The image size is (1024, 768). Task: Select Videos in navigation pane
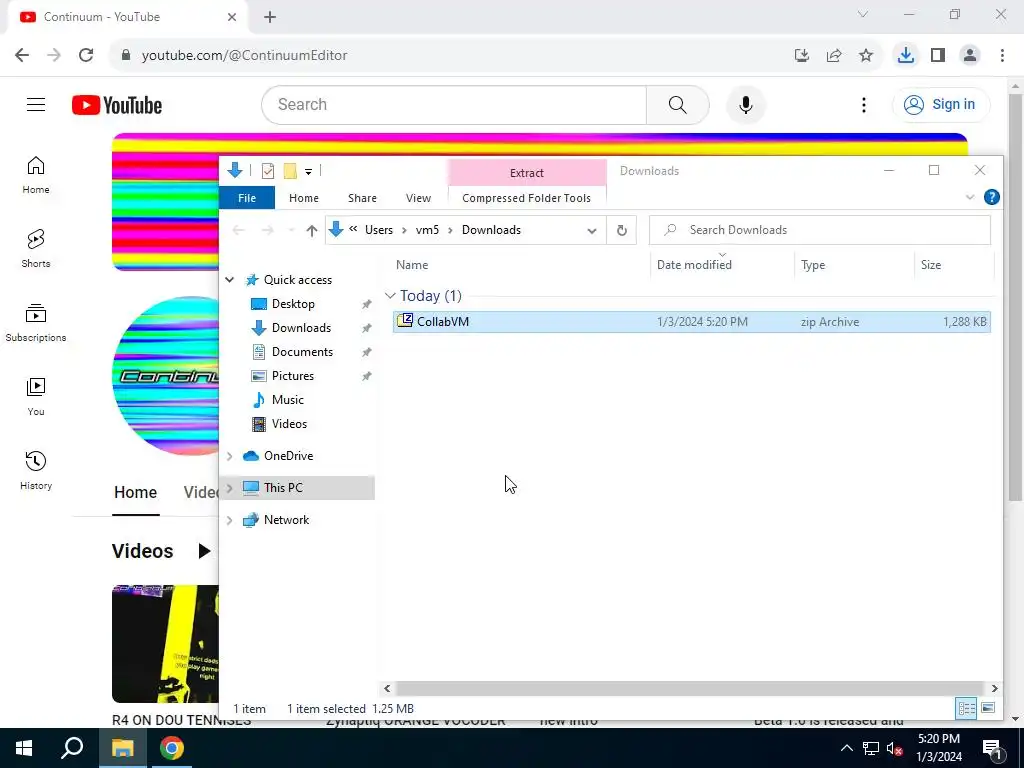(x=289, y=424)
